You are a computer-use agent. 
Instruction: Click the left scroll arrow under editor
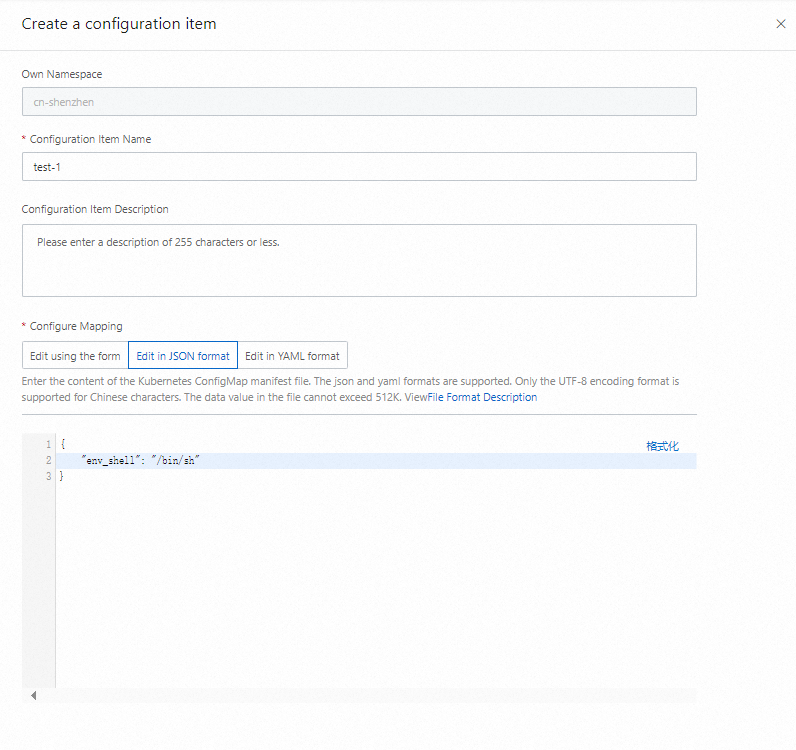33,695
